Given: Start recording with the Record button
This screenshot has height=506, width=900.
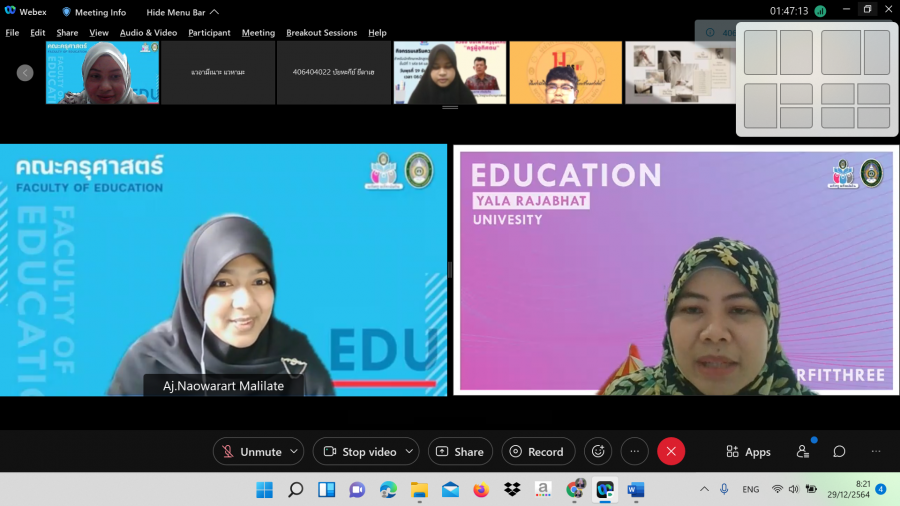Looking at the screenshot, I should (538, 452).
